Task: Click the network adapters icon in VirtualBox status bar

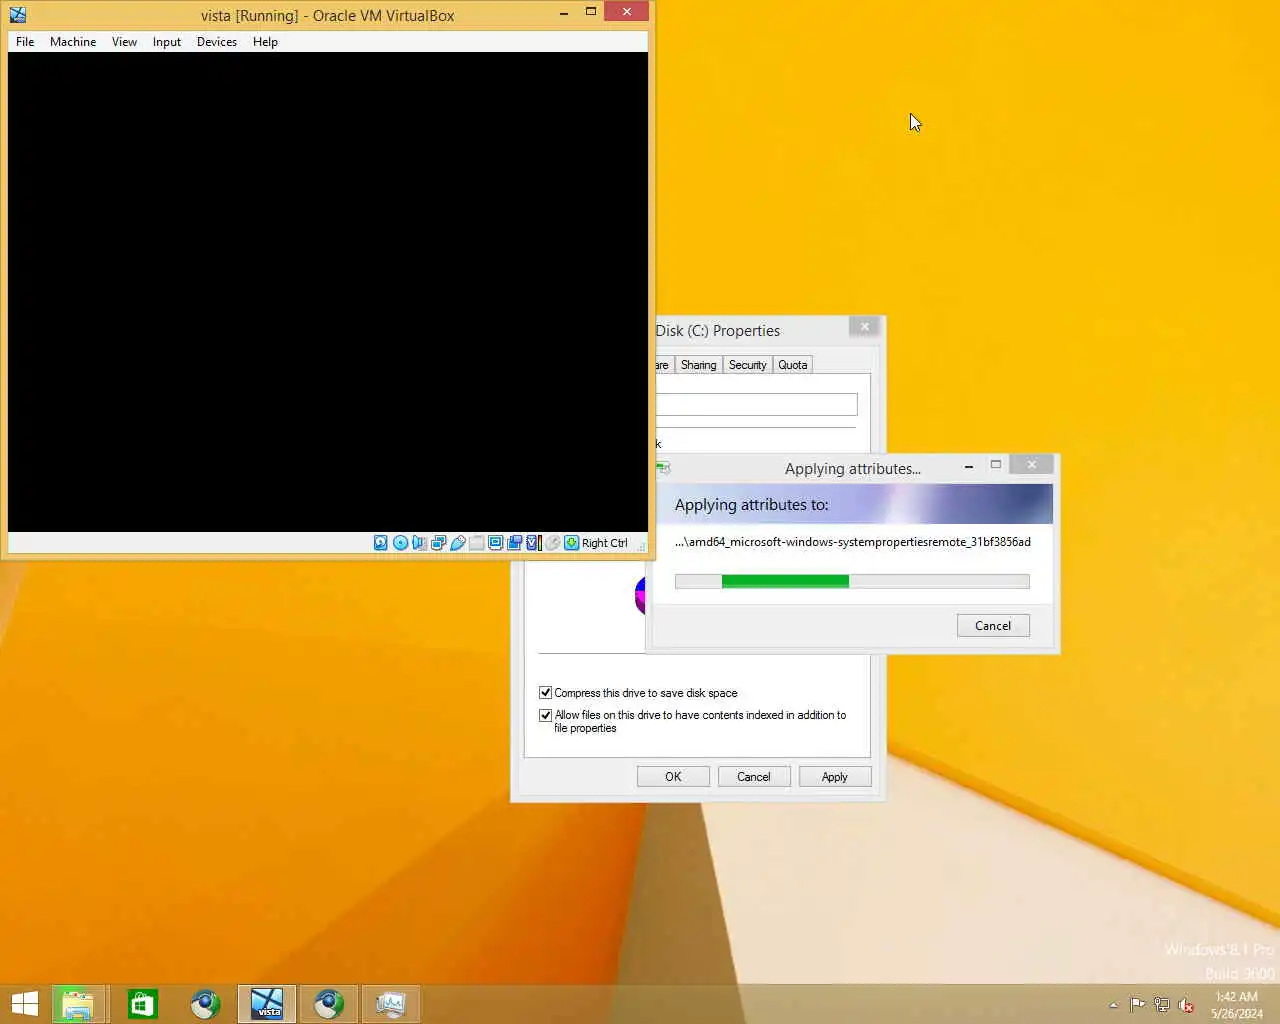Action: coord(438,543)
